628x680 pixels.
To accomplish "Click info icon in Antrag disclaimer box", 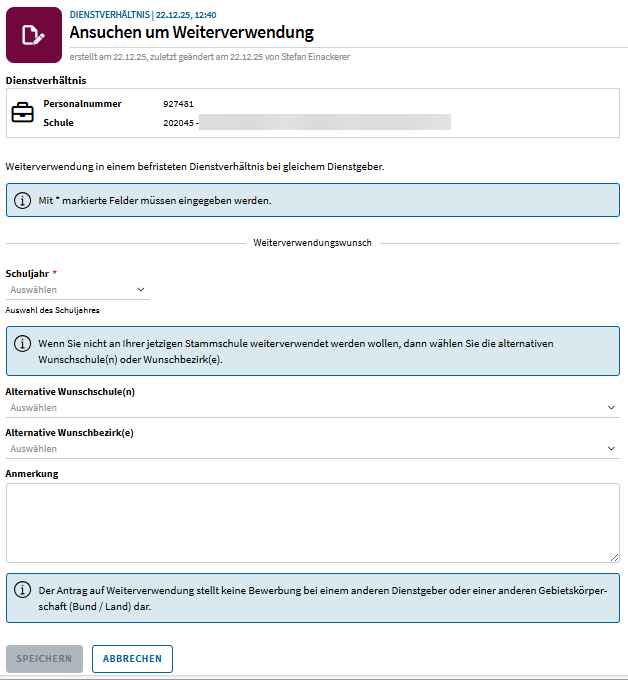I will pos(22,589).
